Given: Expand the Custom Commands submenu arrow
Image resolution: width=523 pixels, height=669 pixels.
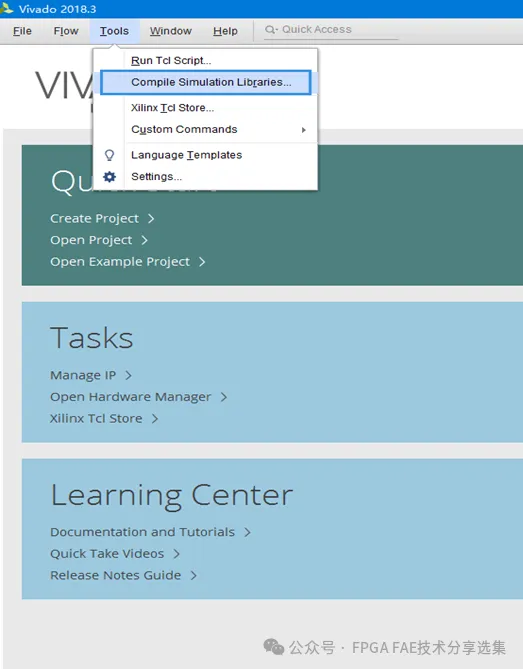Looking at the screenshot, I should (x=304, y=130).
